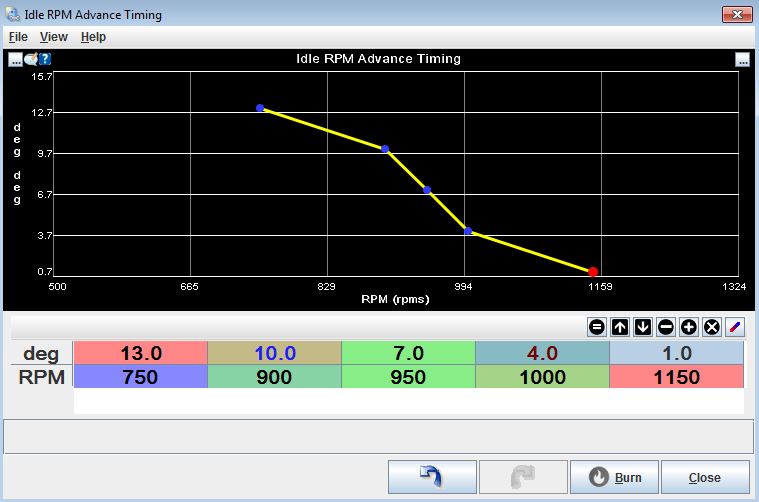The image size is (759, 502).
Task: Click the speech bubble notes icon
Action: click(x=31, y=59)
